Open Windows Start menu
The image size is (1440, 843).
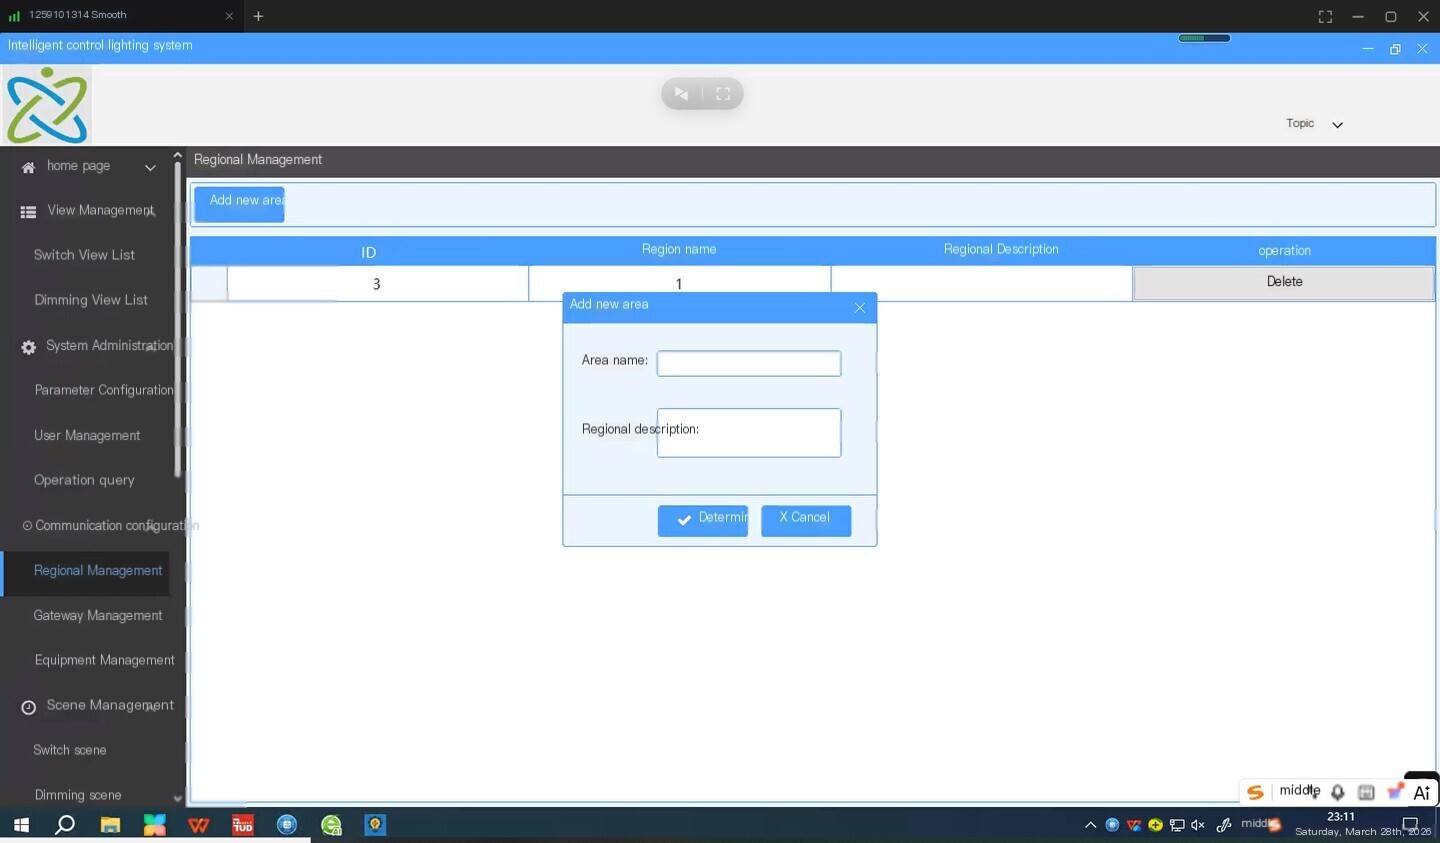(21, 825)
